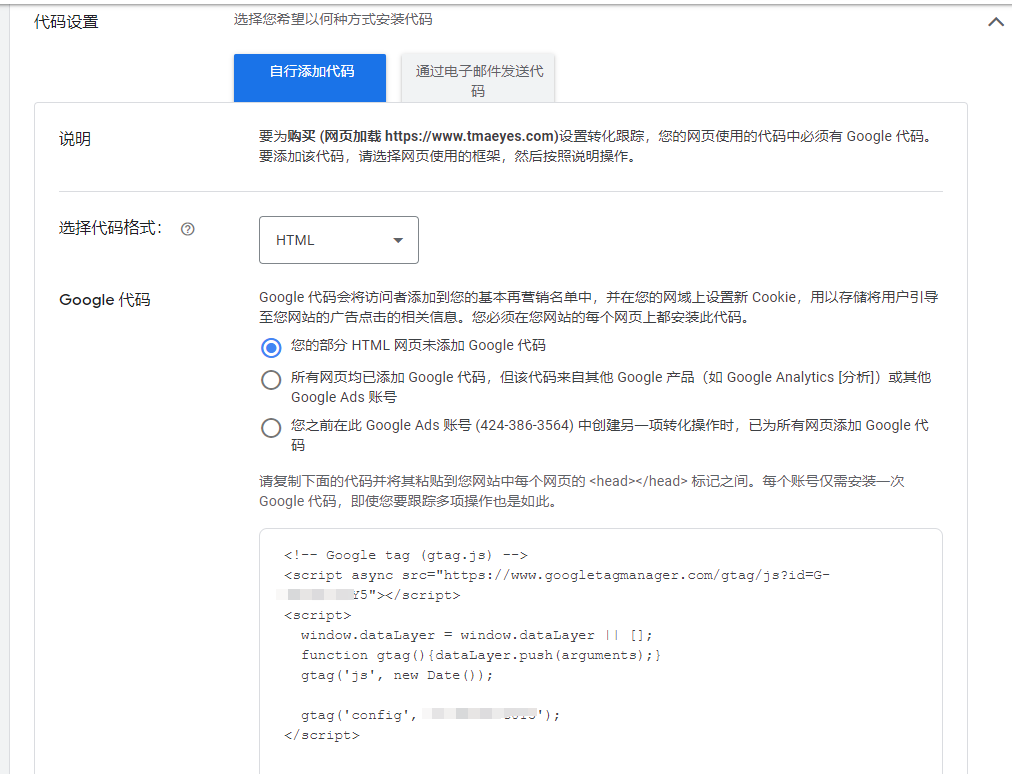Switch to 通过电子邮件发送代码 tab
The height and width of the screenshot is (774, 1012).
point(478,77)
